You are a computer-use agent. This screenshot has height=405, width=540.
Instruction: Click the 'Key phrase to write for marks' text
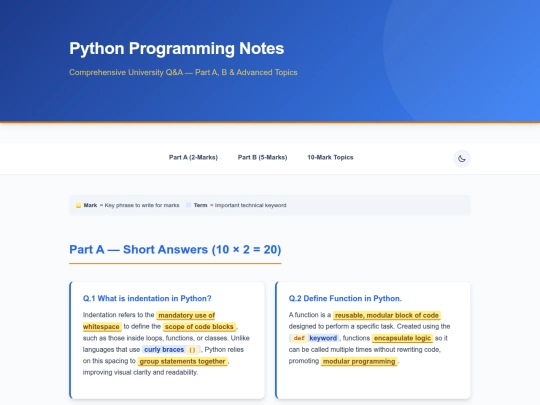click(142, 205)
